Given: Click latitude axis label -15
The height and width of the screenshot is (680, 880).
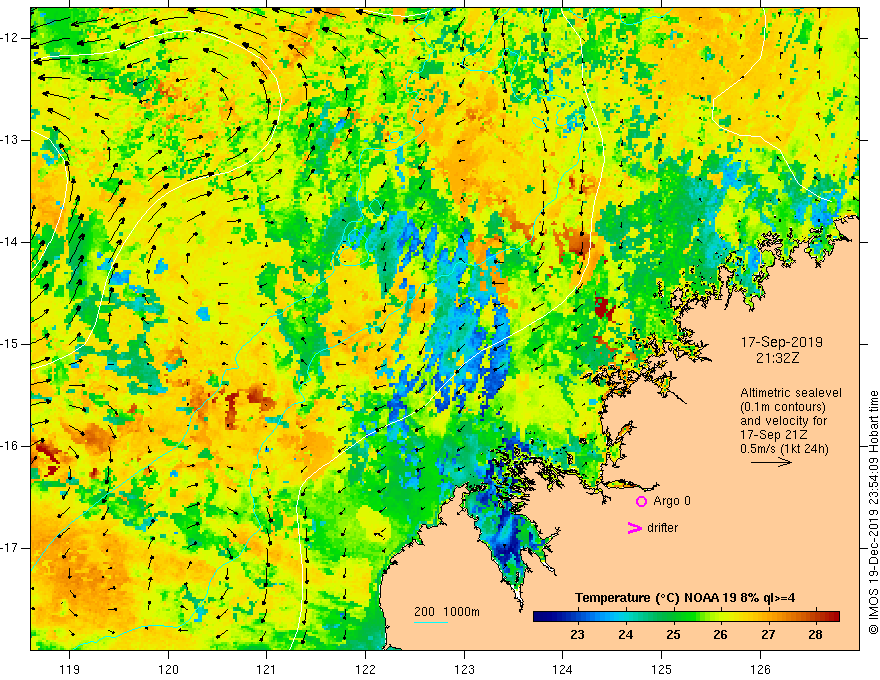Looking at the screenshot, I should point(11,344).
